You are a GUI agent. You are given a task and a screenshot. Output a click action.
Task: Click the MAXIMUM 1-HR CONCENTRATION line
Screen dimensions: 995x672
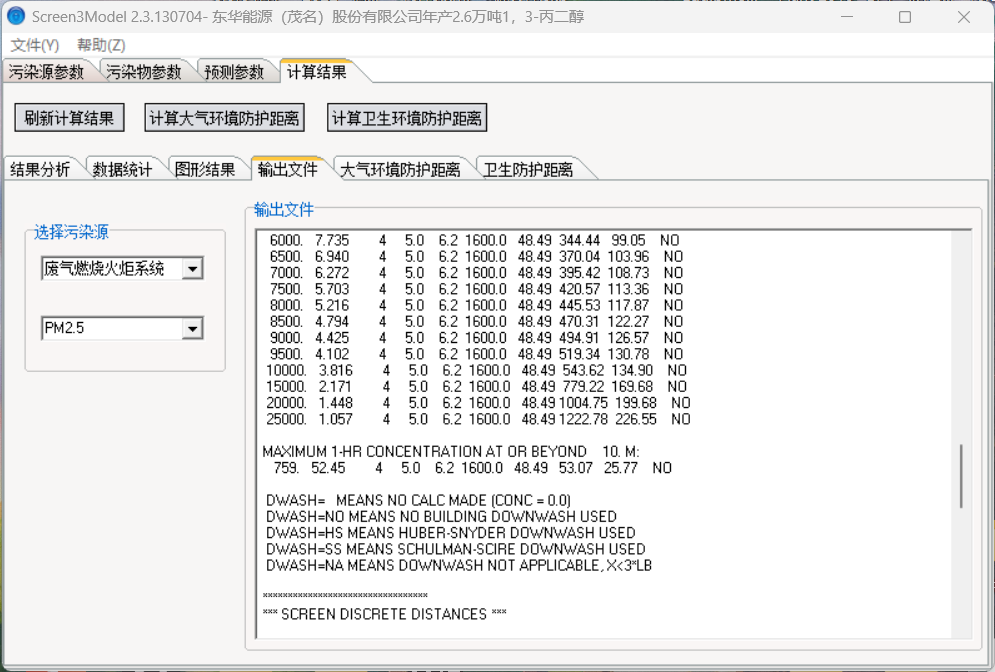pos(451,452)
